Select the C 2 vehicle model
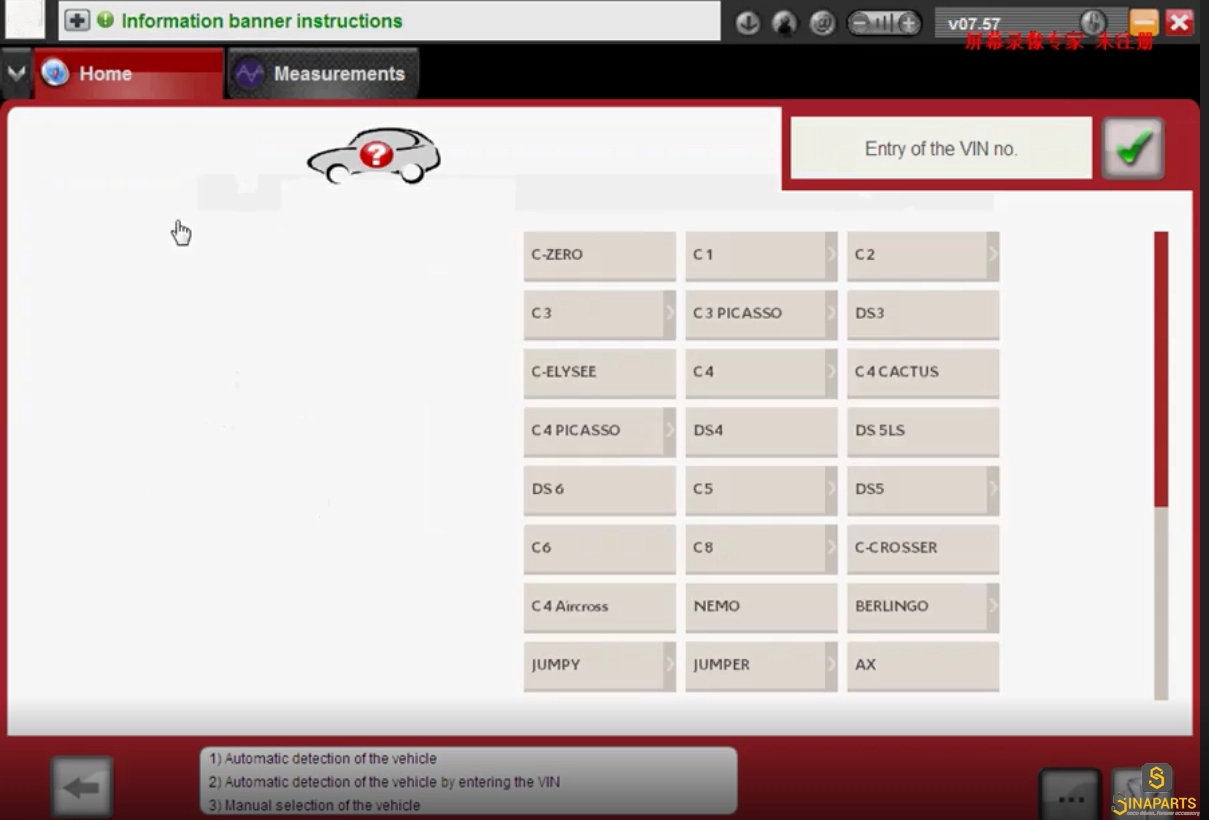Screen dimensions: 1209x820 coord(923,255)
